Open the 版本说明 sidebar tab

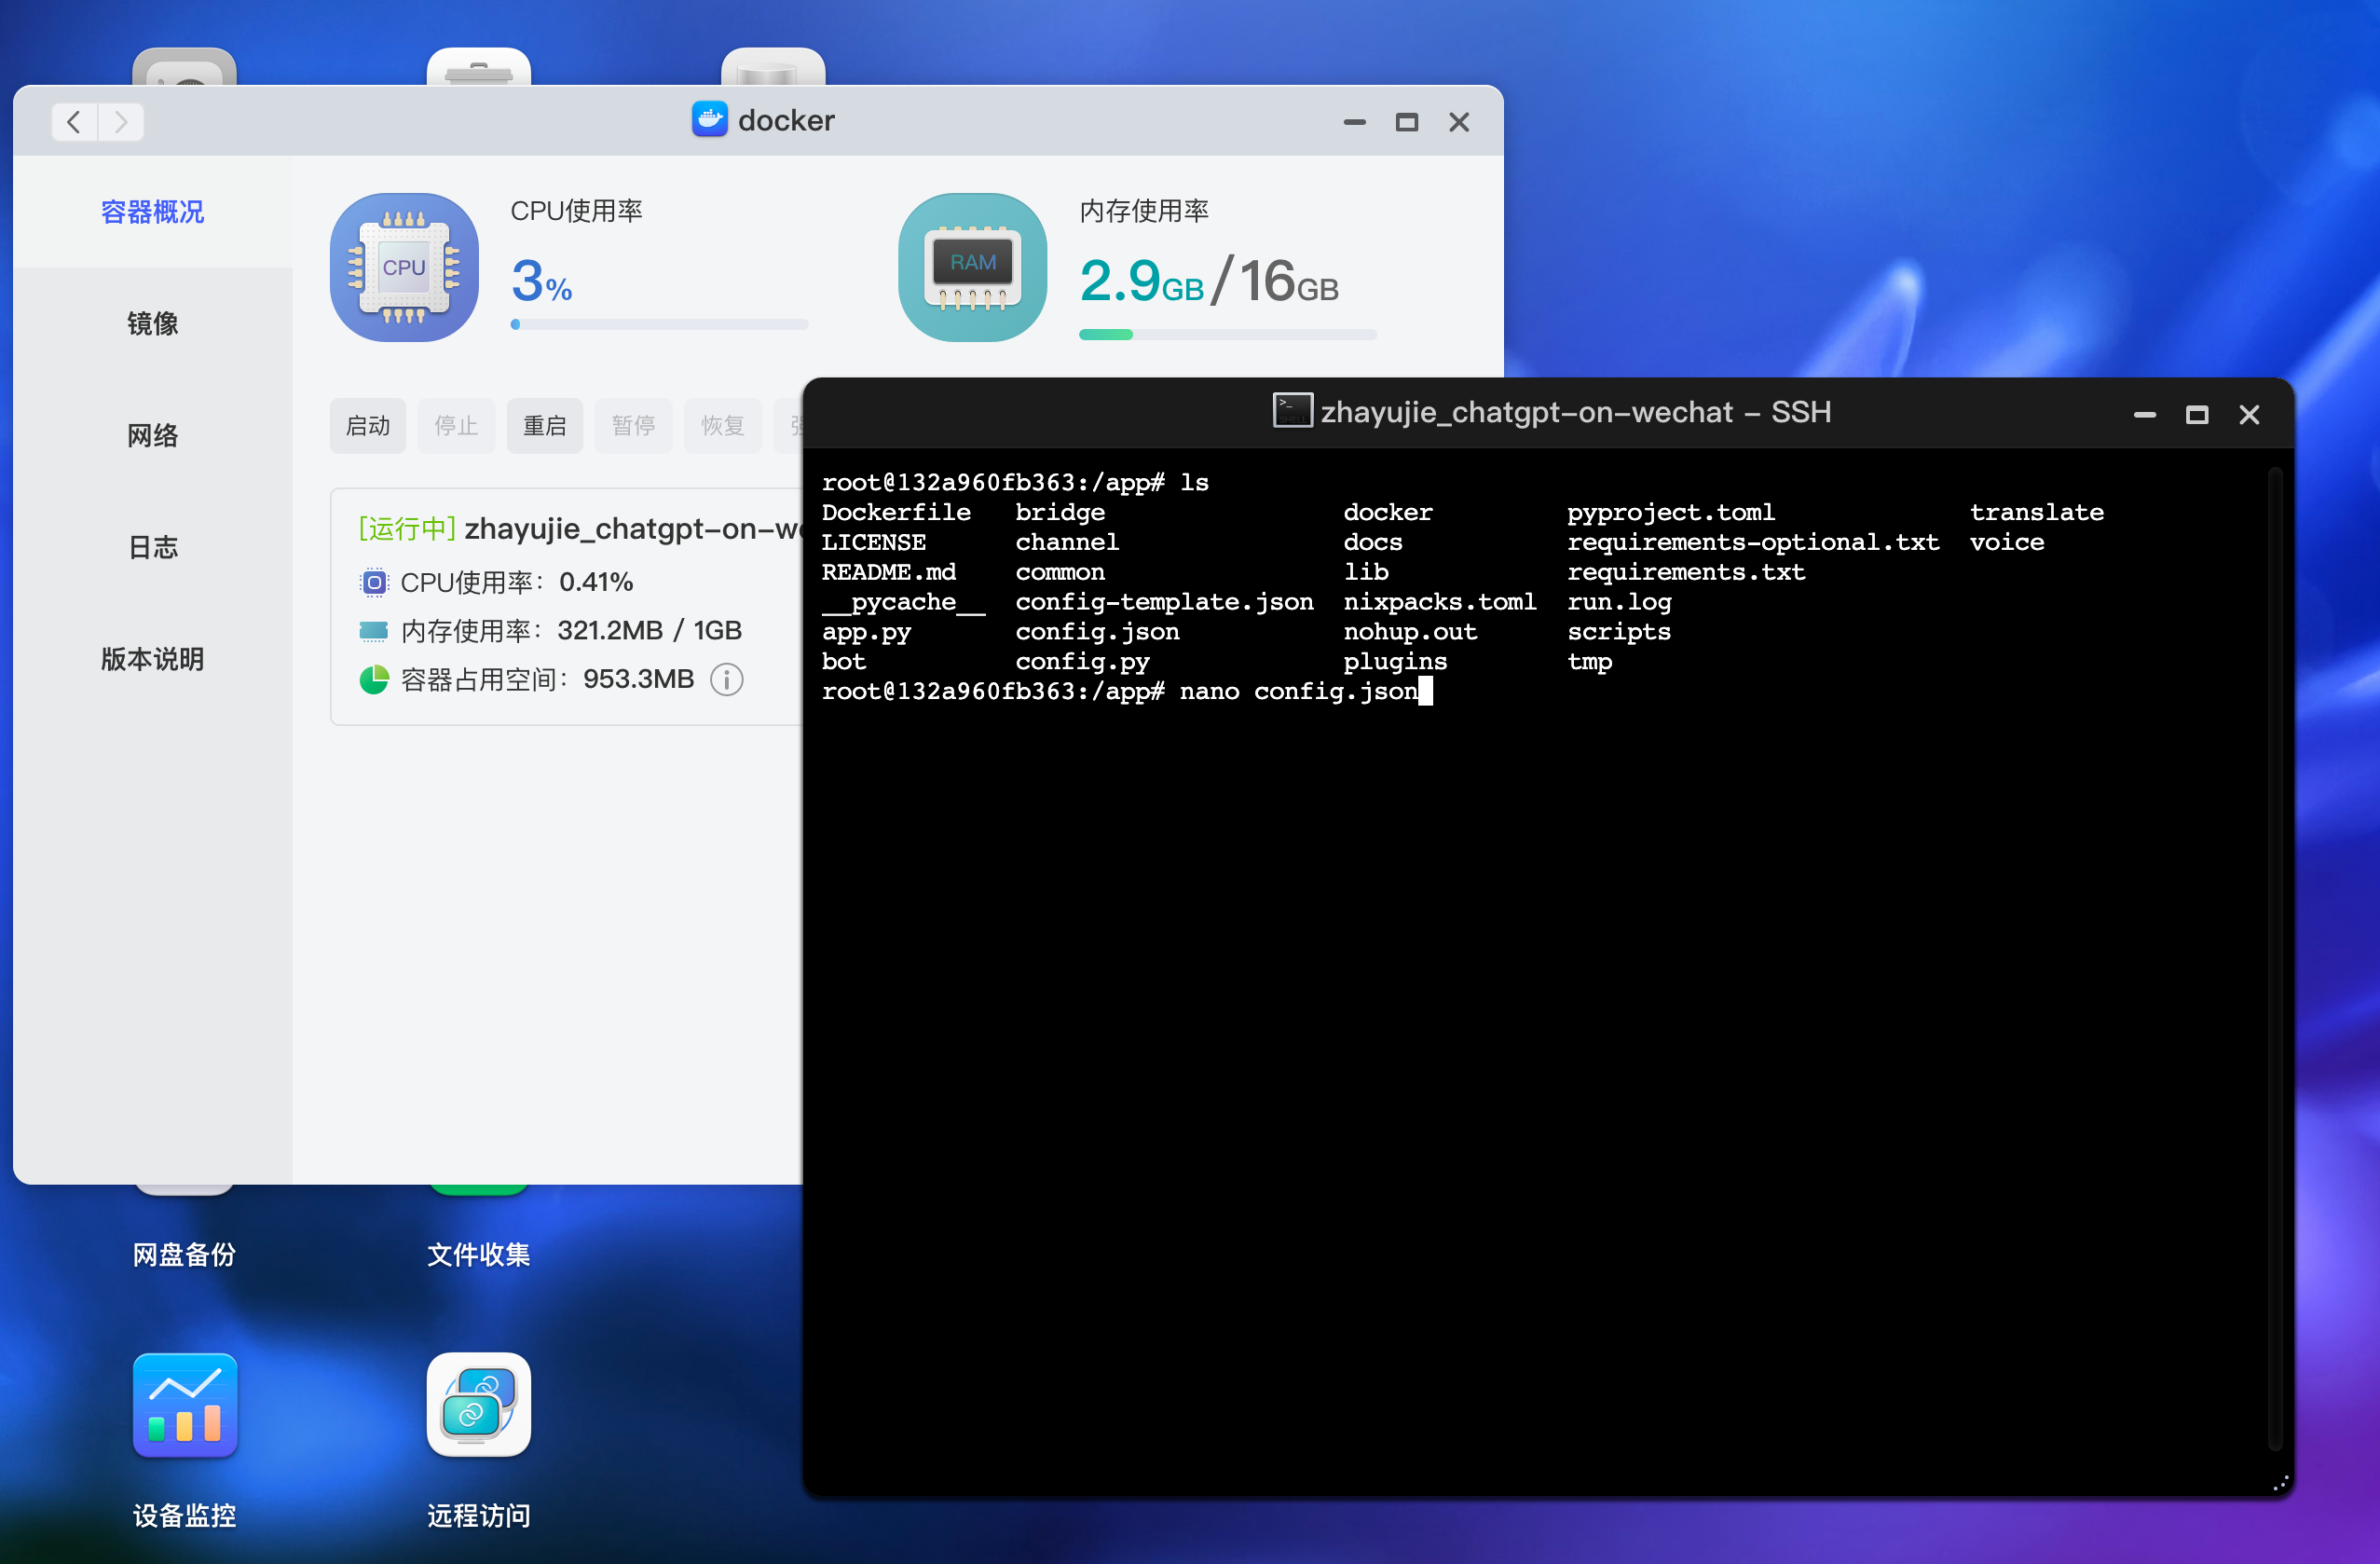153,660
